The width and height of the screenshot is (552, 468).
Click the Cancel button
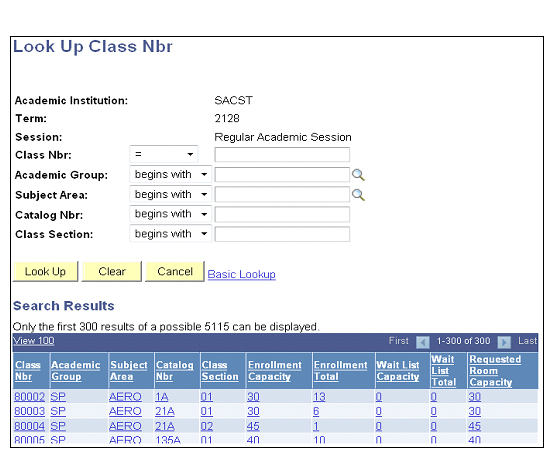coord(175,272)
